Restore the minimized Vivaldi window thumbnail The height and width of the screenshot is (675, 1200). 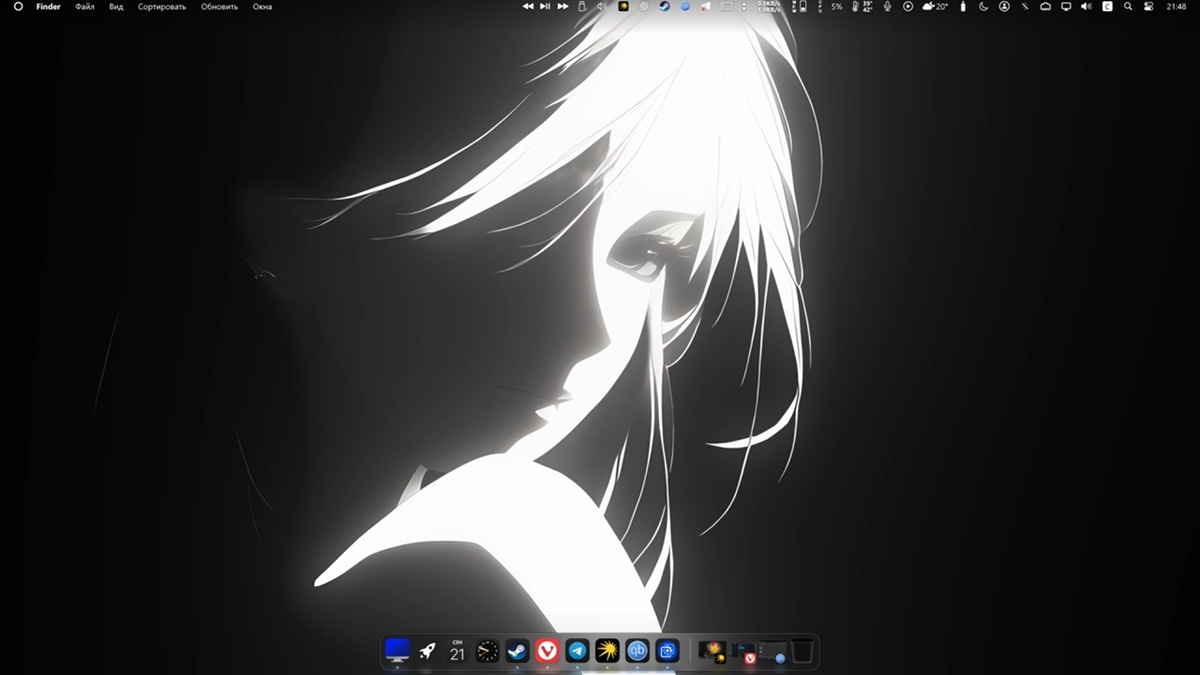point(743,652)
